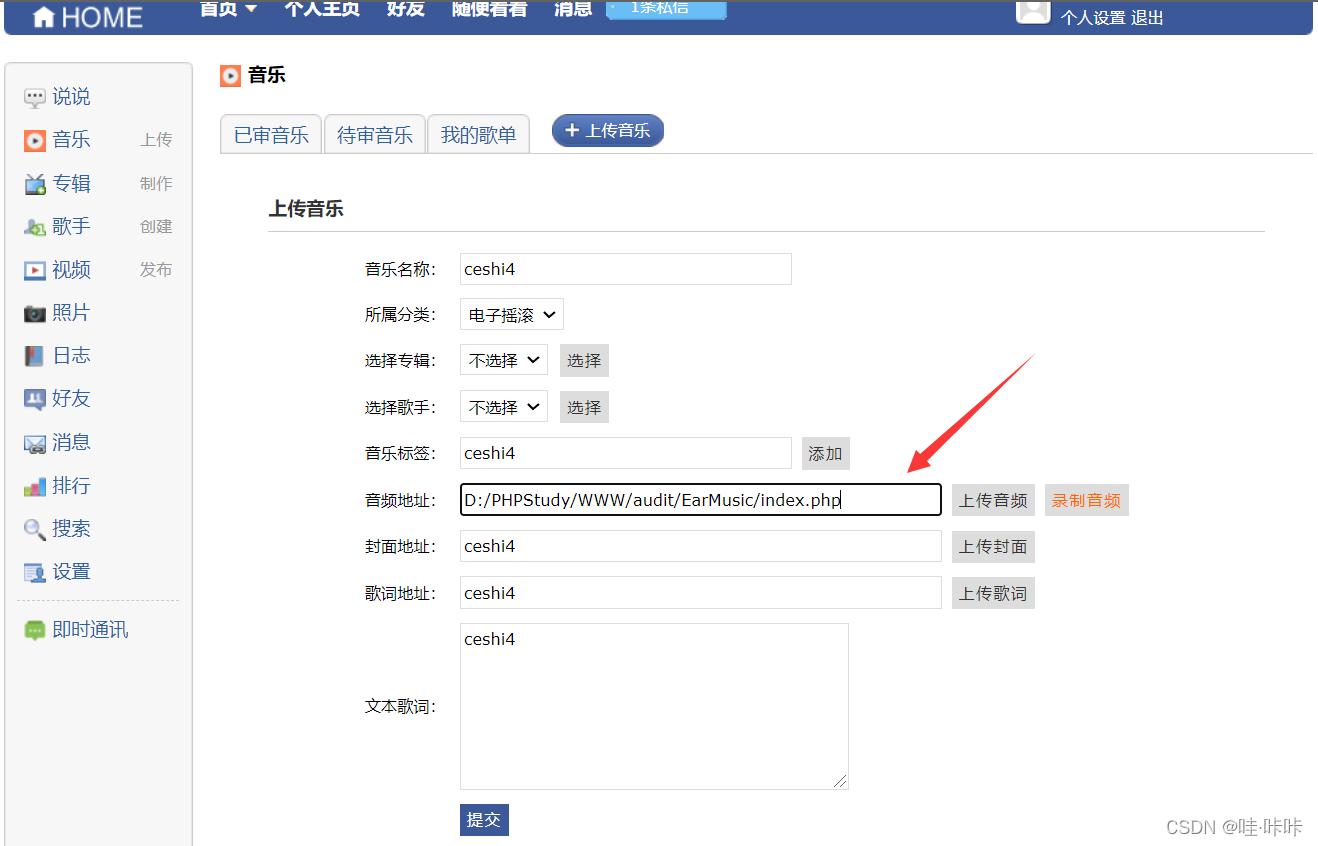Switch to the 我的歌单 tab
This screenshot has width=1318, height=846.
(x=478, y=135)
